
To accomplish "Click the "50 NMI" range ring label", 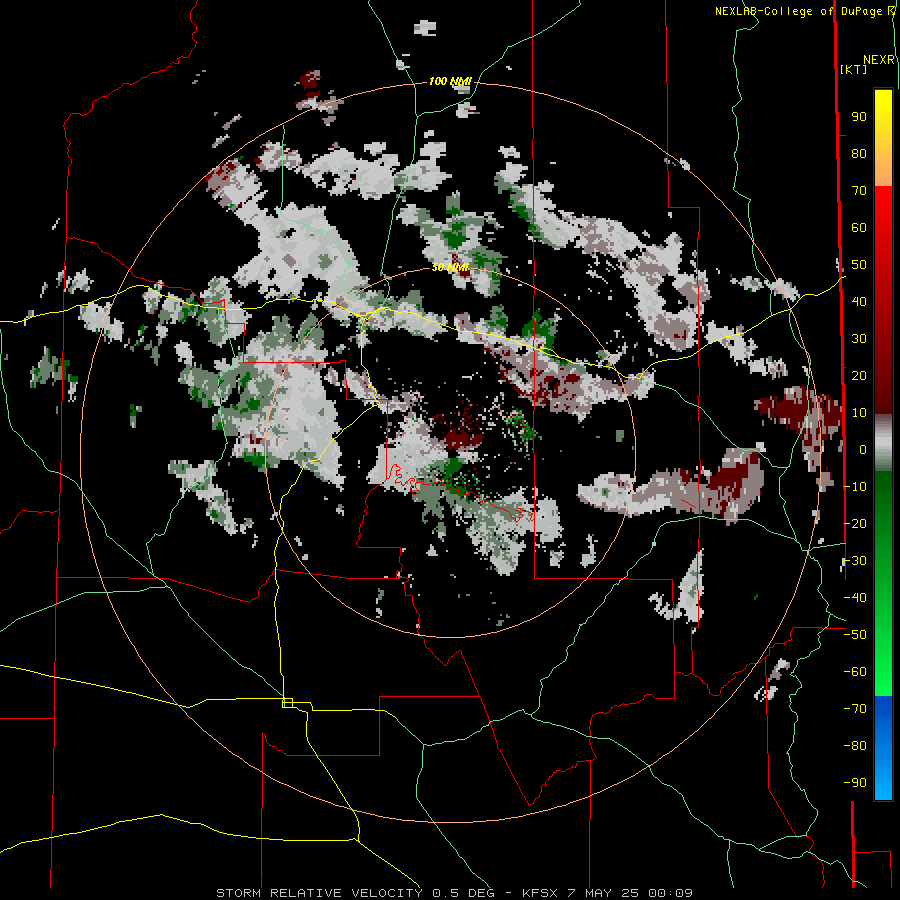I will click(450, 267).
